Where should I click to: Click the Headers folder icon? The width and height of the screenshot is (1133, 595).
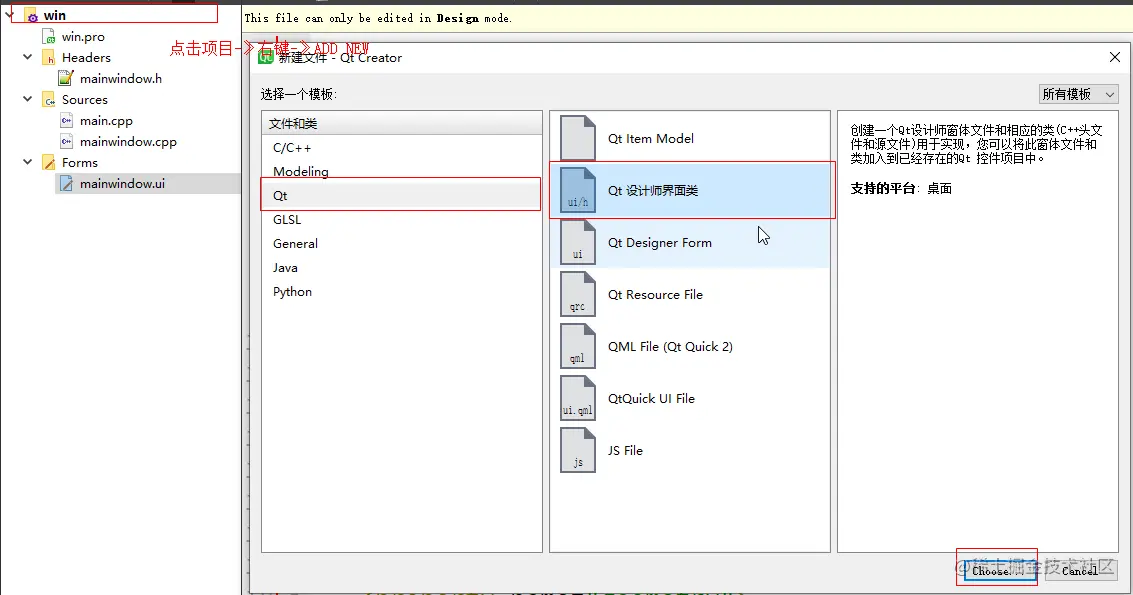(x=48, y=57)
